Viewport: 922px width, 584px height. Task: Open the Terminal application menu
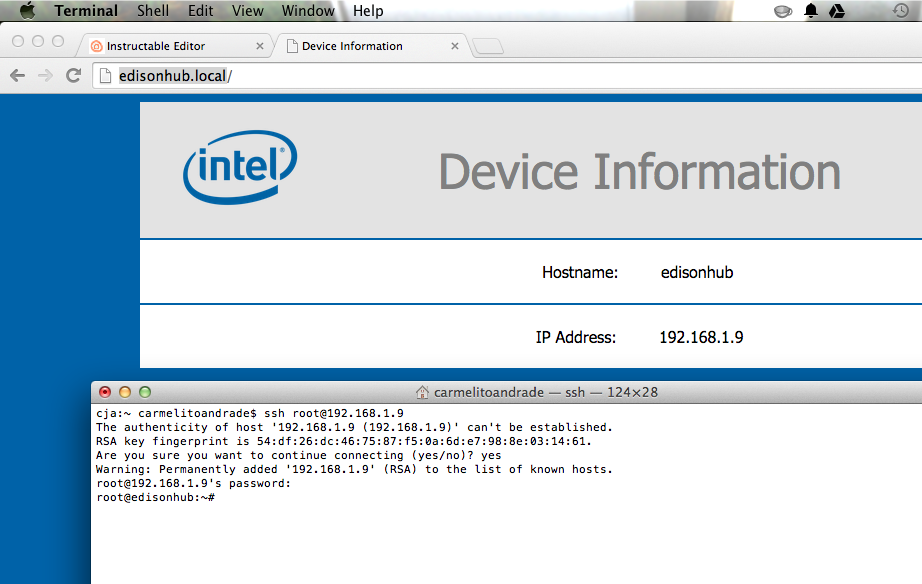tap(86, 11)
